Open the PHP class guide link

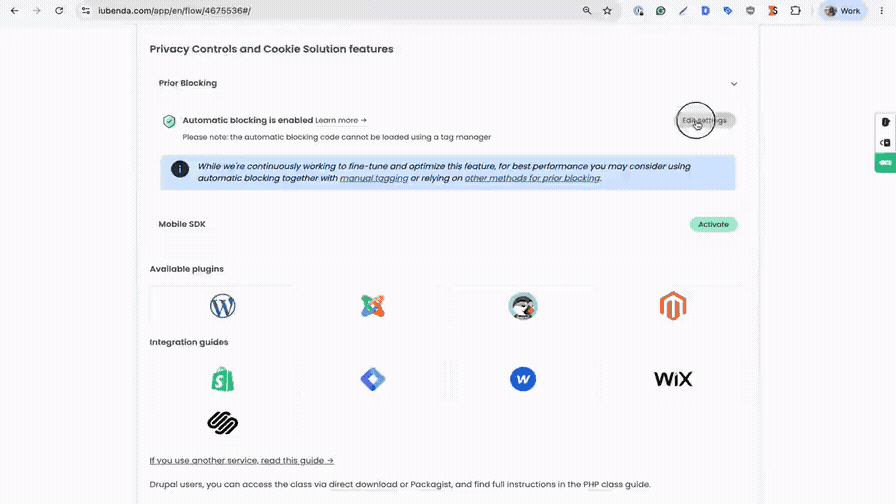tap(617, 485)
